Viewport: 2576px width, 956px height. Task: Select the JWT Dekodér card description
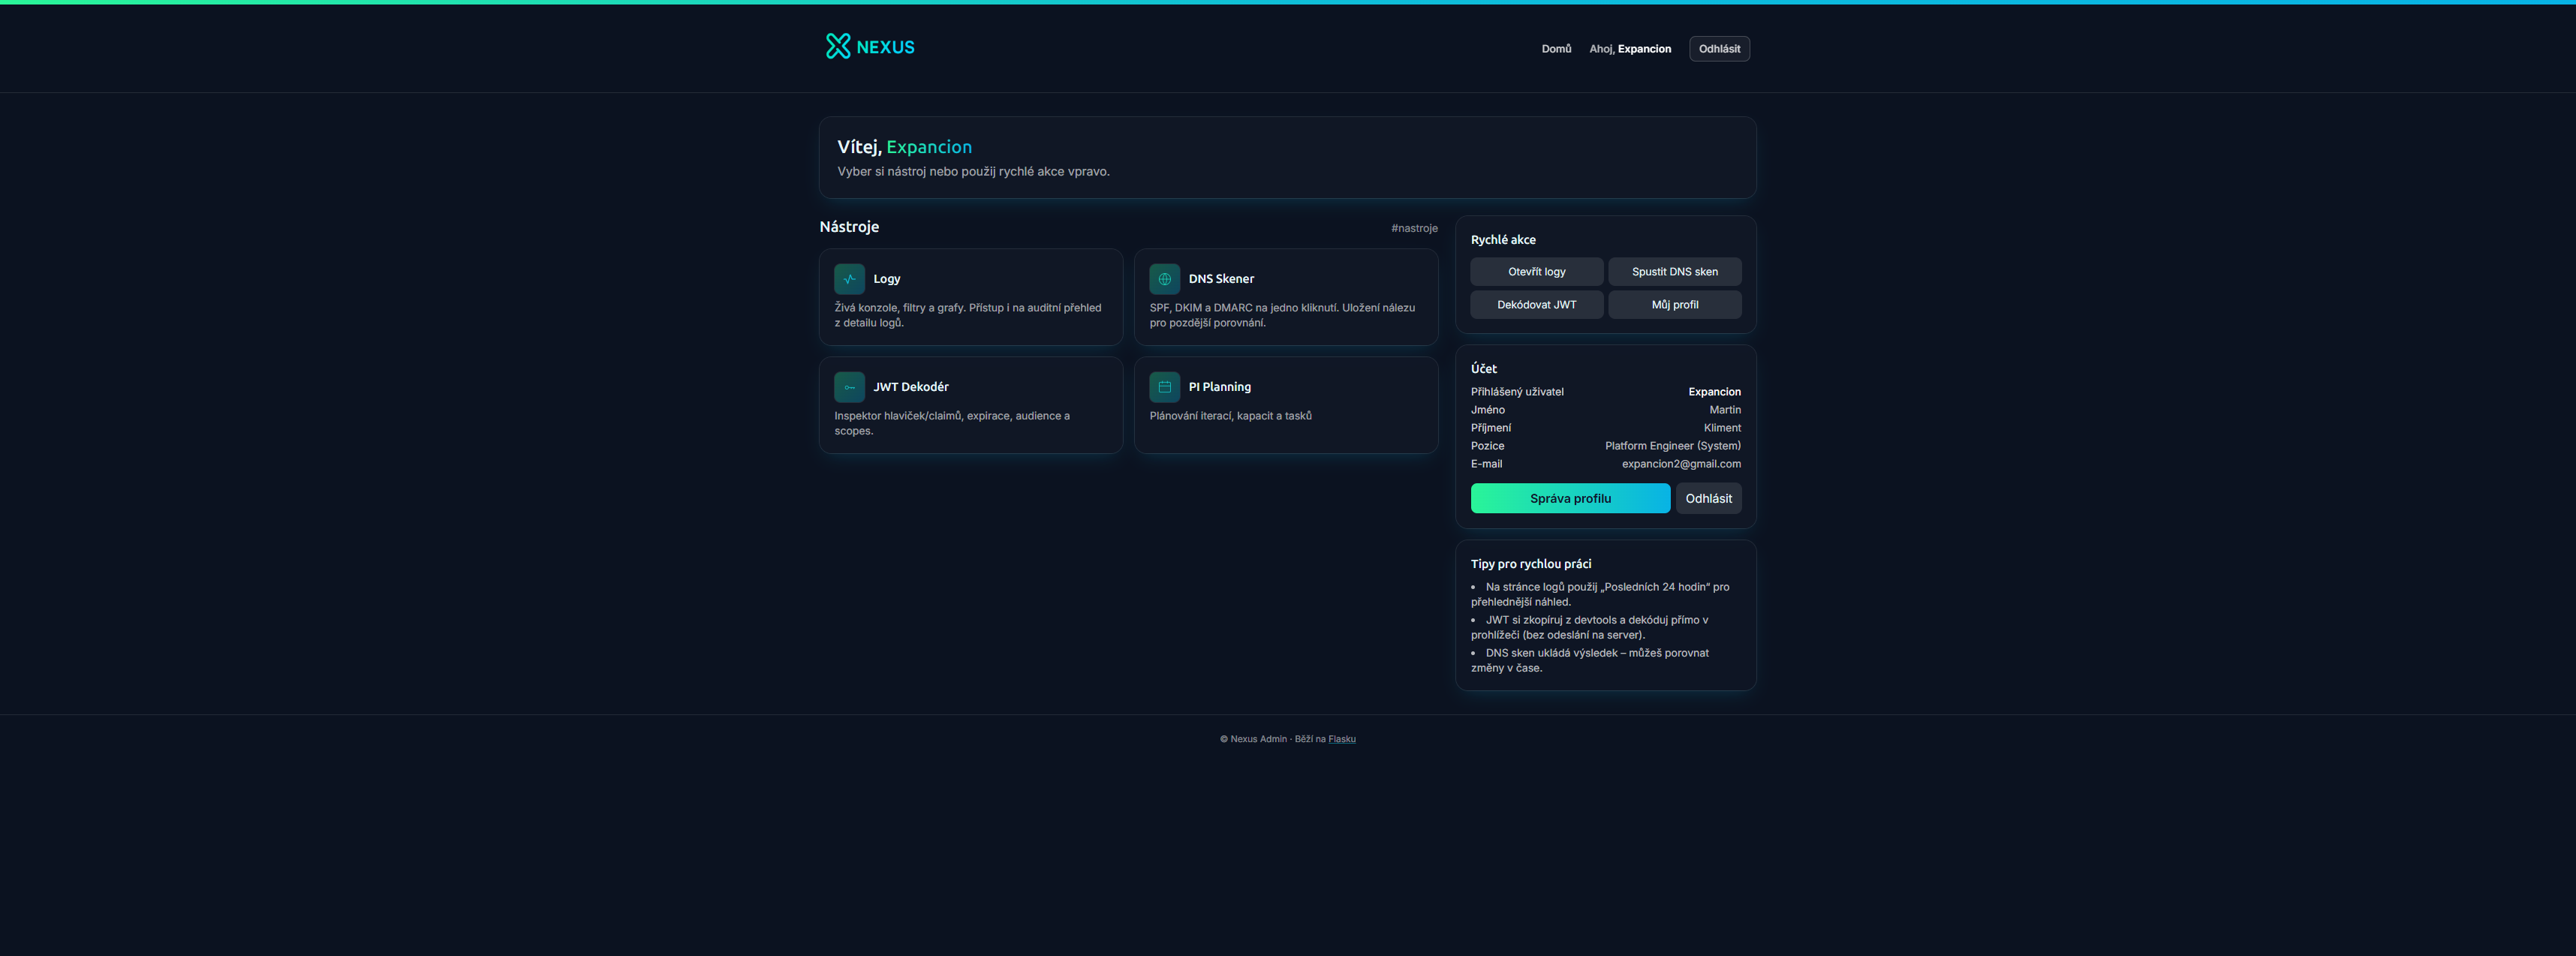[951, 423]
